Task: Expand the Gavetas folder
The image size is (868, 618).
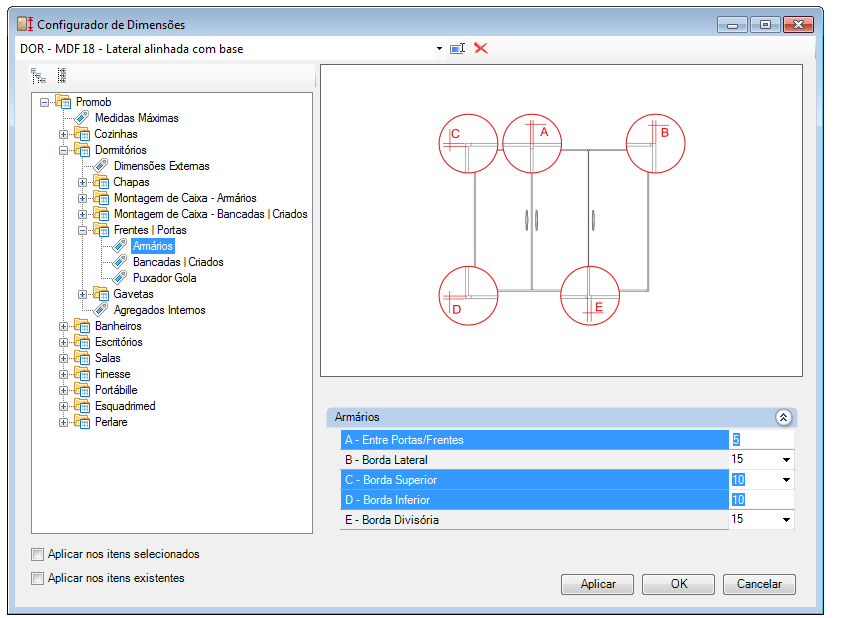Action: (x=82, y=295)
